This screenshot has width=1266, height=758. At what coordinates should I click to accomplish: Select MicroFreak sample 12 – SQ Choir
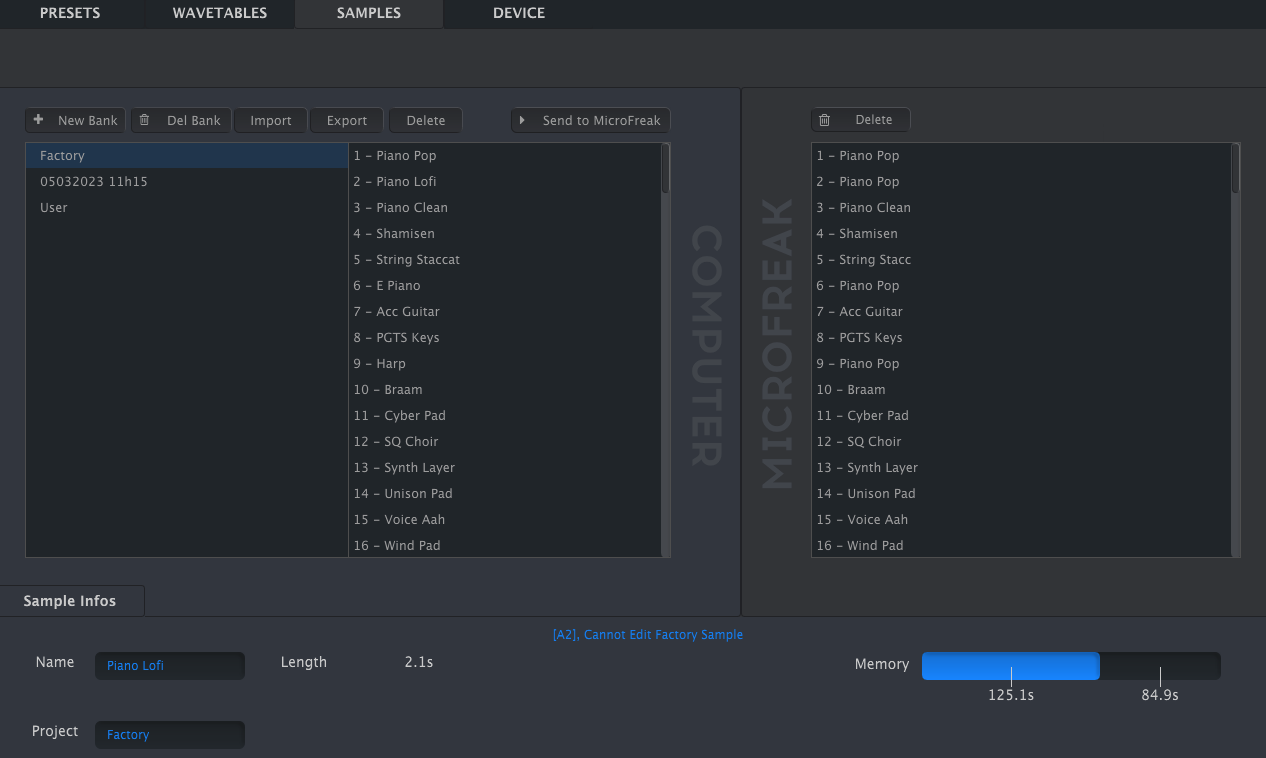(x=1021, y=441)
